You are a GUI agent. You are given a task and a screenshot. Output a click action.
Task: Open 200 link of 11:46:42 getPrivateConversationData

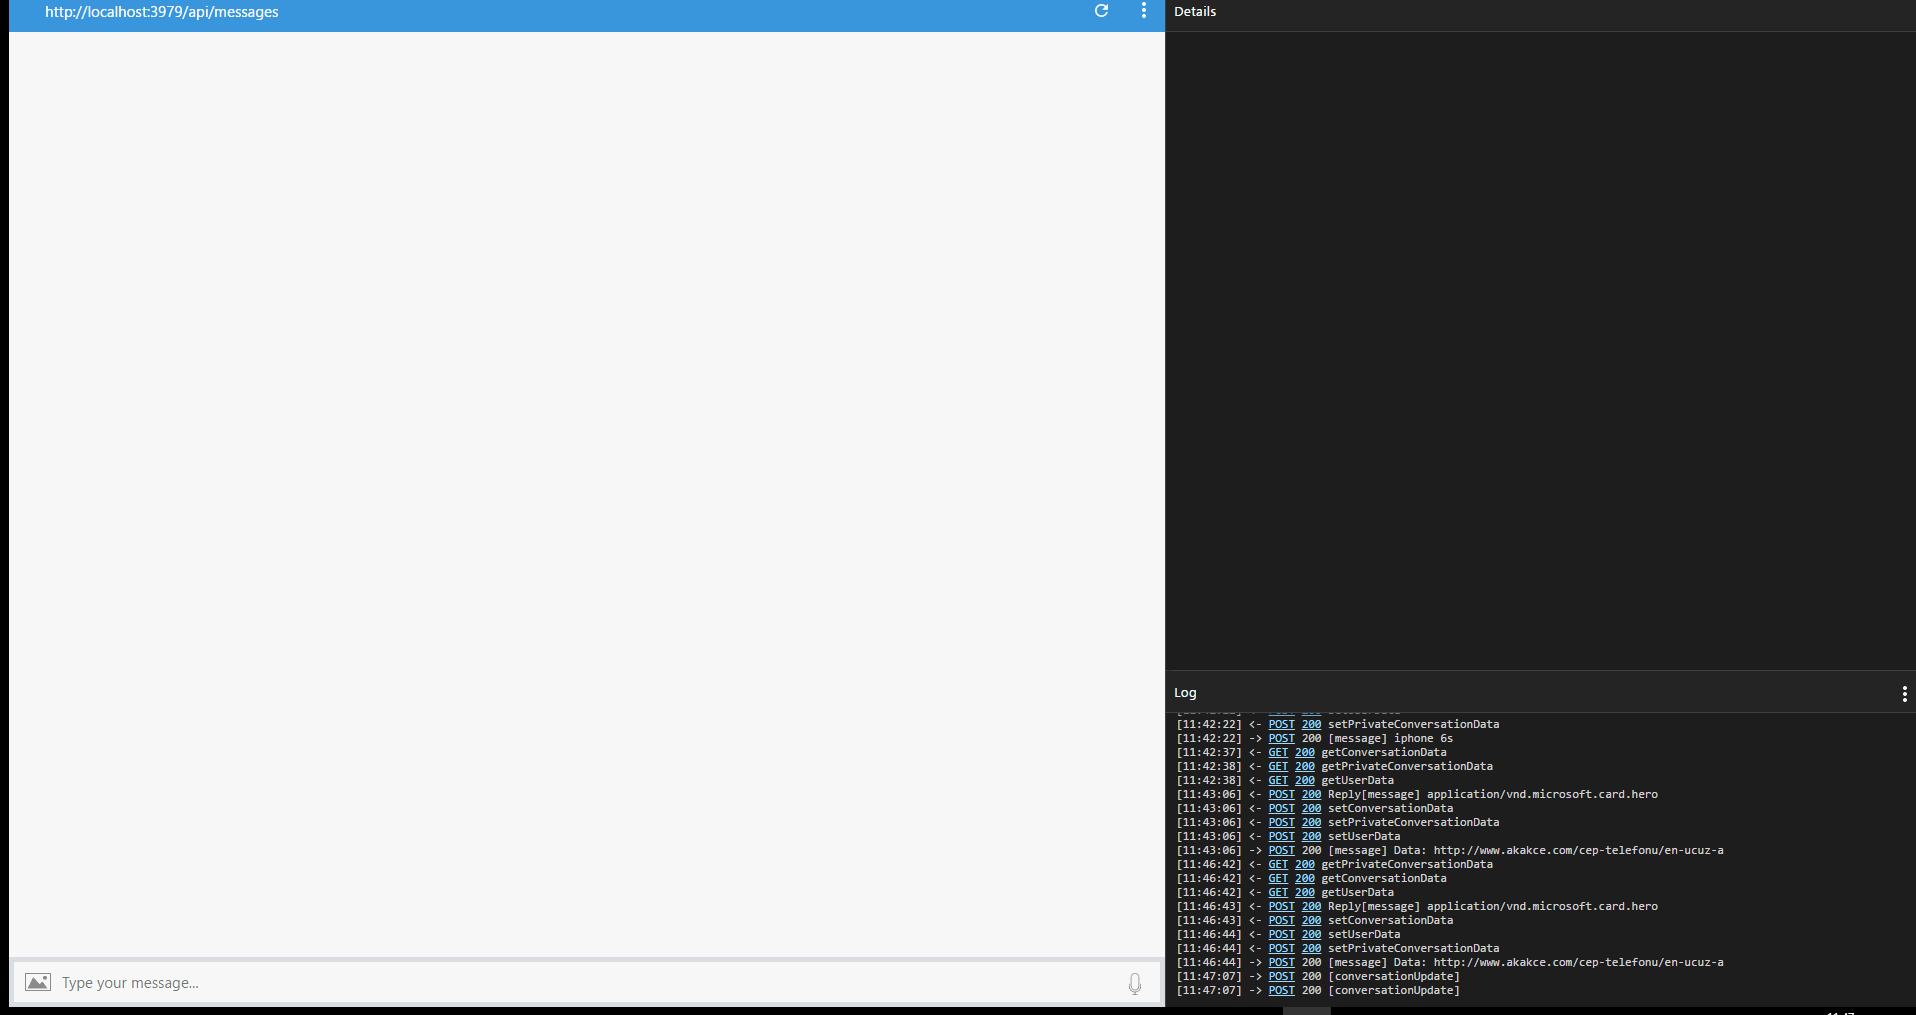(1305, 864)
